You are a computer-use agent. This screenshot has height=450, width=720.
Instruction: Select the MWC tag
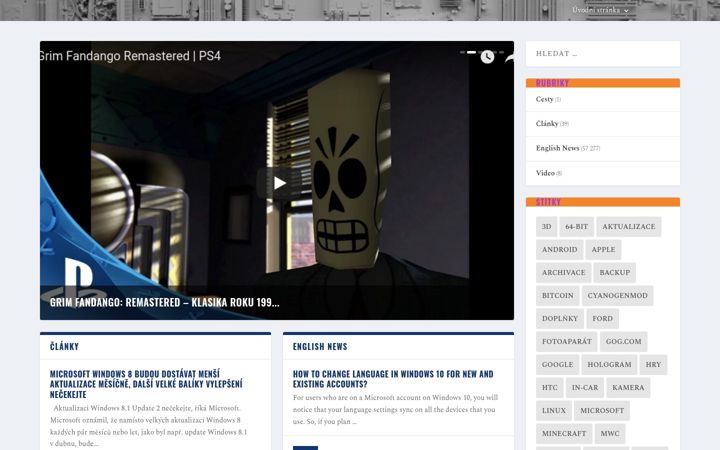610,433
